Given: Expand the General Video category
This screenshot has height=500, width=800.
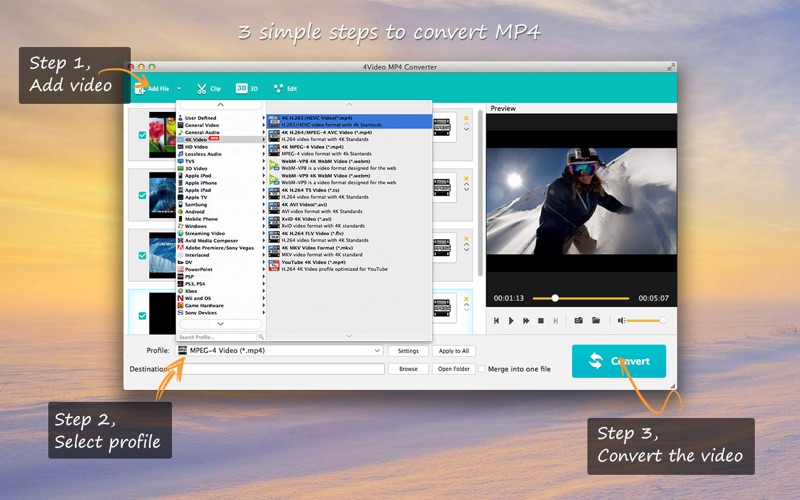Looking at the screenshot, I should tap(221, 125).
